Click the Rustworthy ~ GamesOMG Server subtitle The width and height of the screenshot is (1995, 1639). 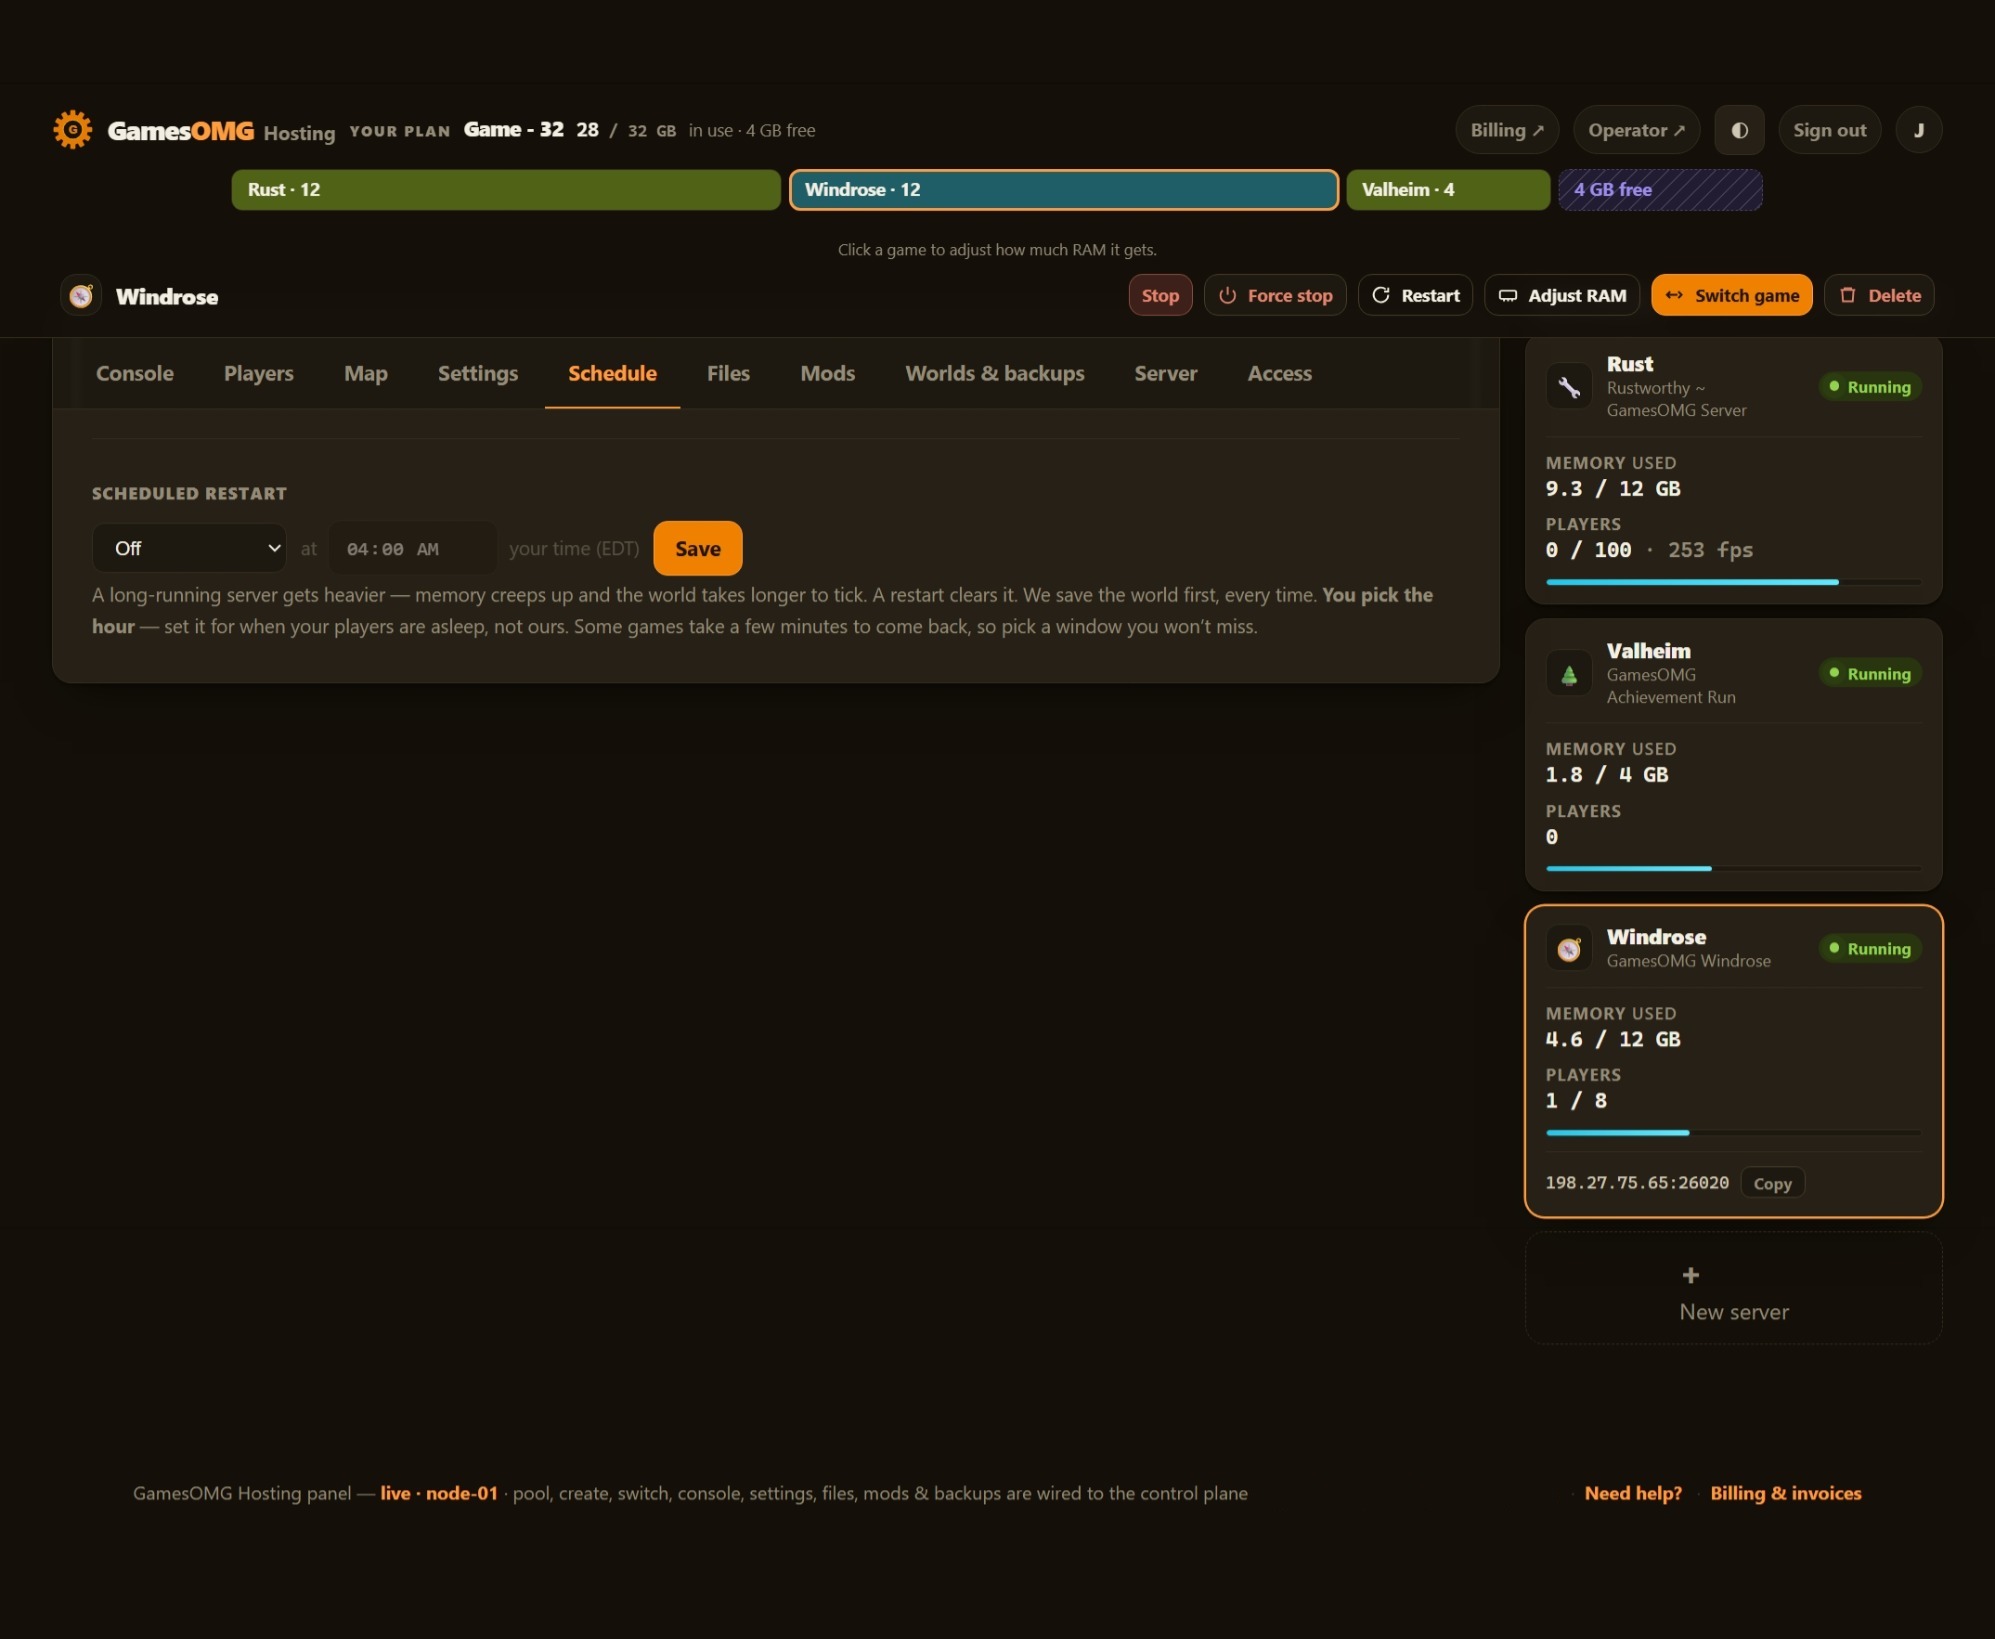1677,399
